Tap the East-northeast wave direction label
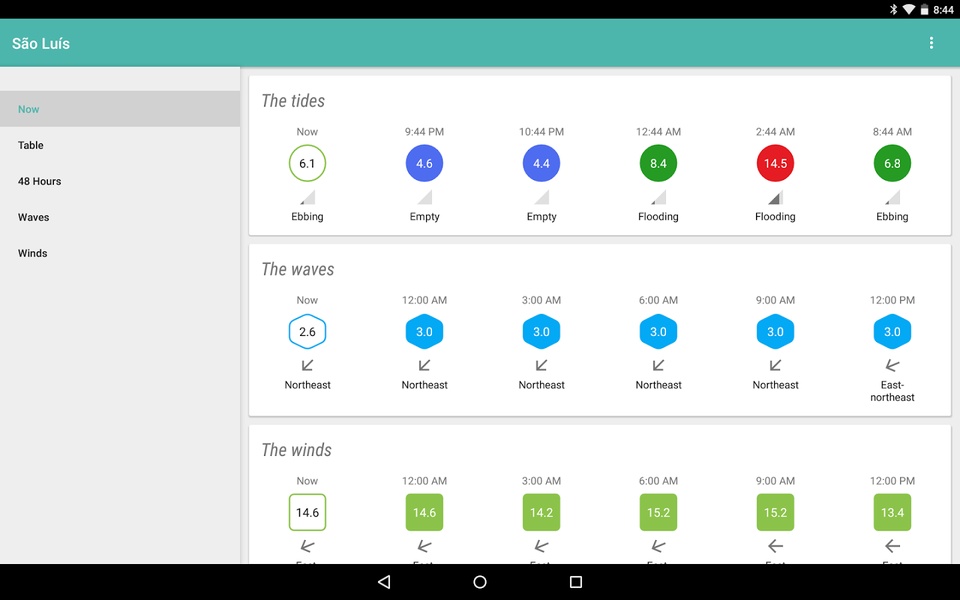The width and height of the screenshot is (960, 600). (x=892, y=391)
